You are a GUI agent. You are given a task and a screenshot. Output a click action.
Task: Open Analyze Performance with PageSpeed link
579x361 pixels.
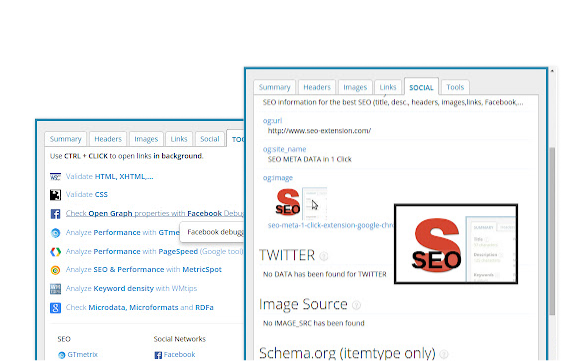coord(154,251)
